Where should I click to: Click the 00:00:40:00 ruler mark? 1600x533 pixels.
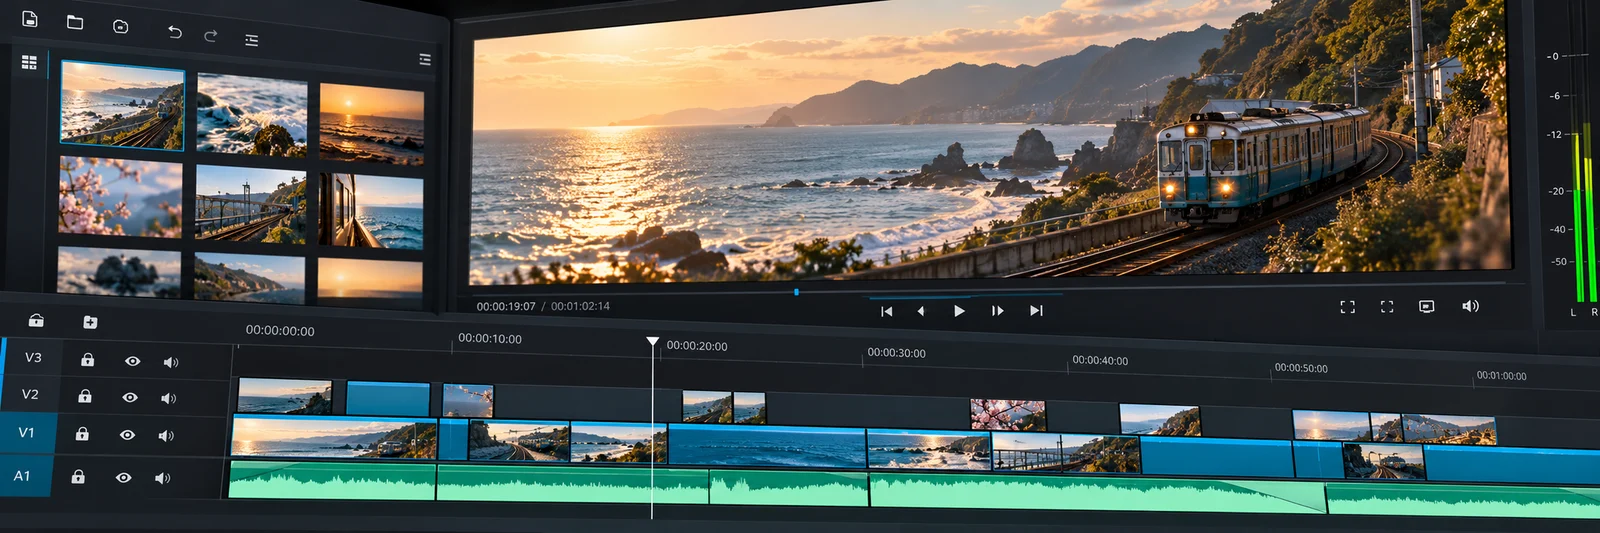pos(1100,360)
